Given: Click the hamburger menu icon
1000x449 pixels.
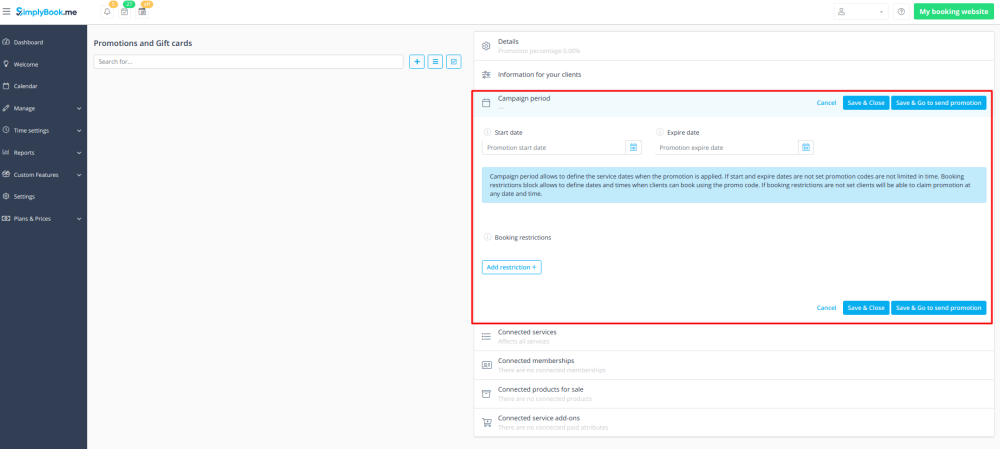Looking at the screenshot, I should click(7, 11).
